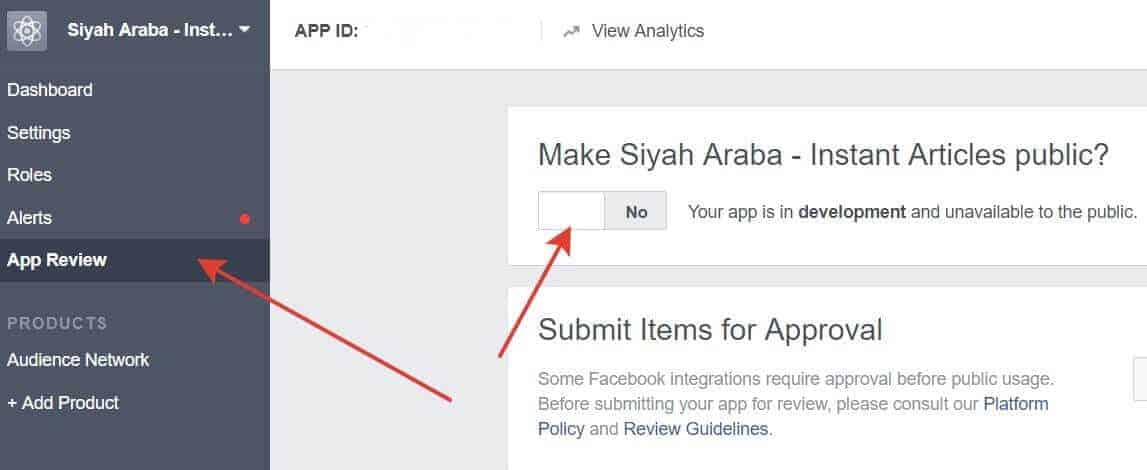The image size is (1147, 470).
Task: Open the View Analytics link
Action: tap(648, 31)
